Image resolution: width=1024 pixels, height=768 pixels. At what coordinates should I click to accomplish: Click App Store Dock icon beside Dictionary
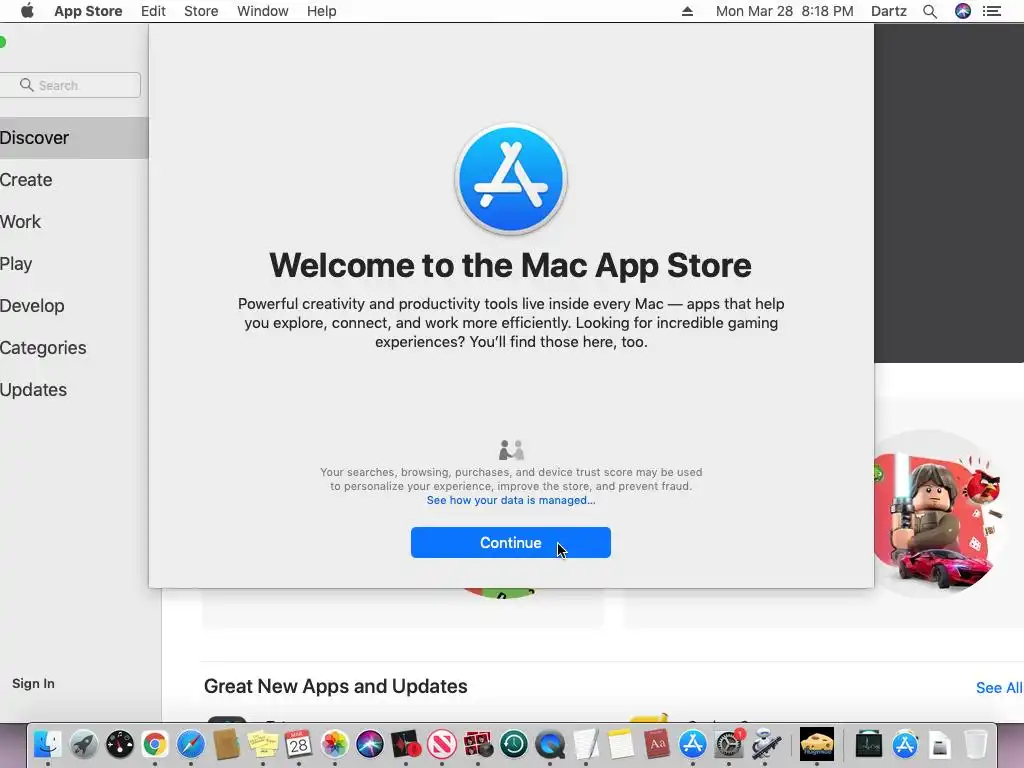pos(692,744)
